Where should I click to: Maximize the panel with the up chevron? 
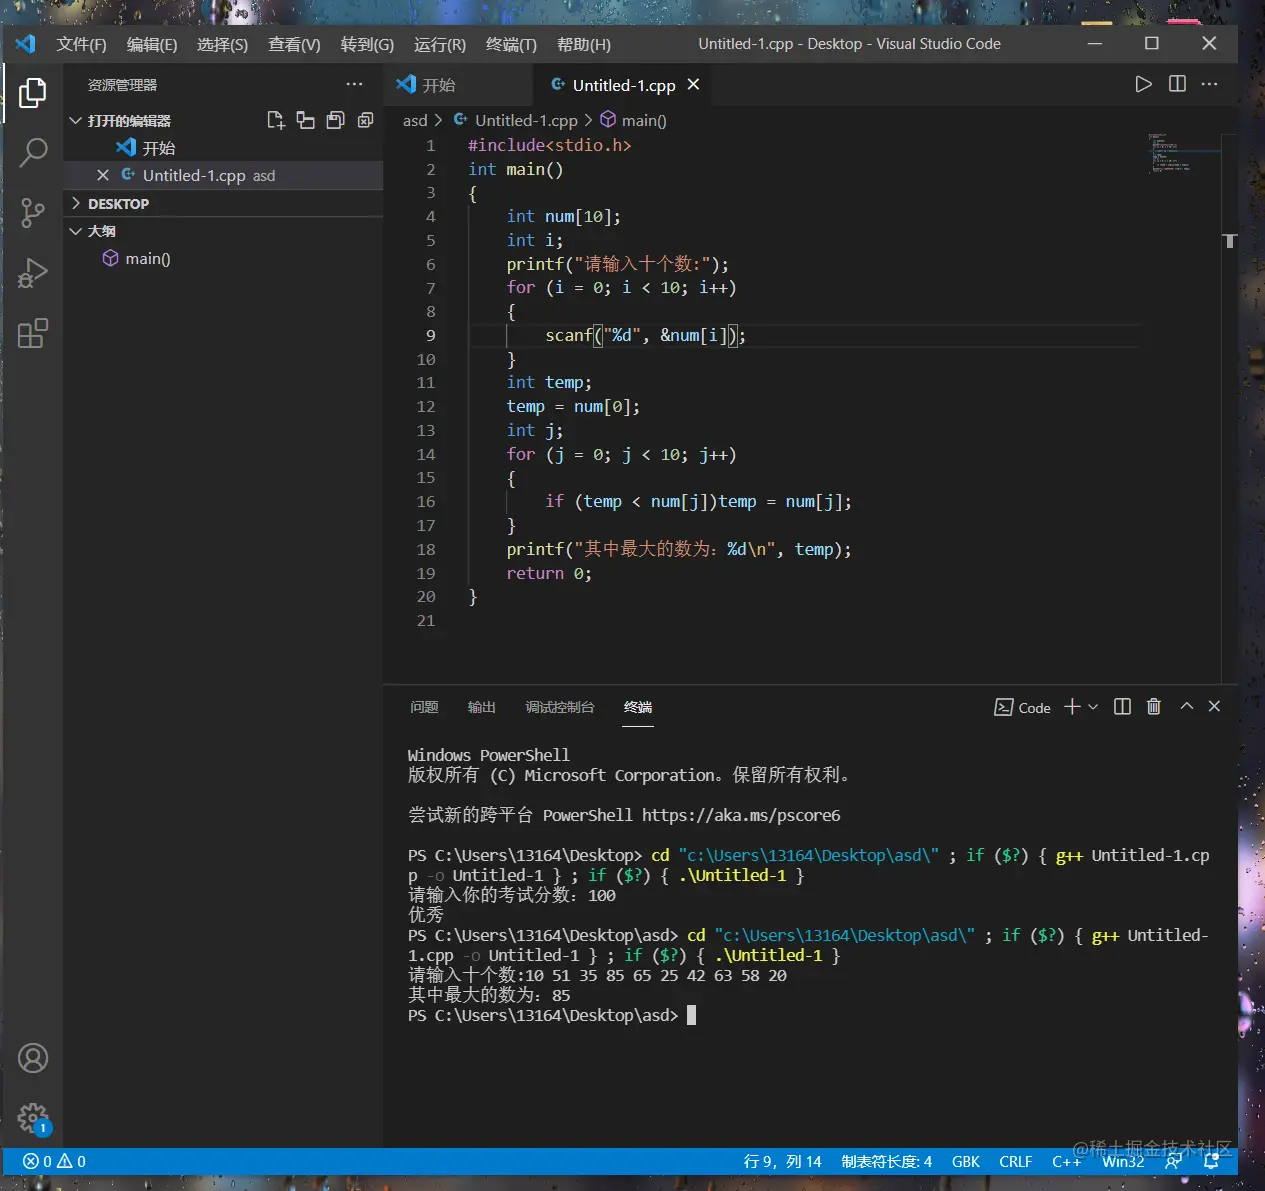pos(1187,706)
